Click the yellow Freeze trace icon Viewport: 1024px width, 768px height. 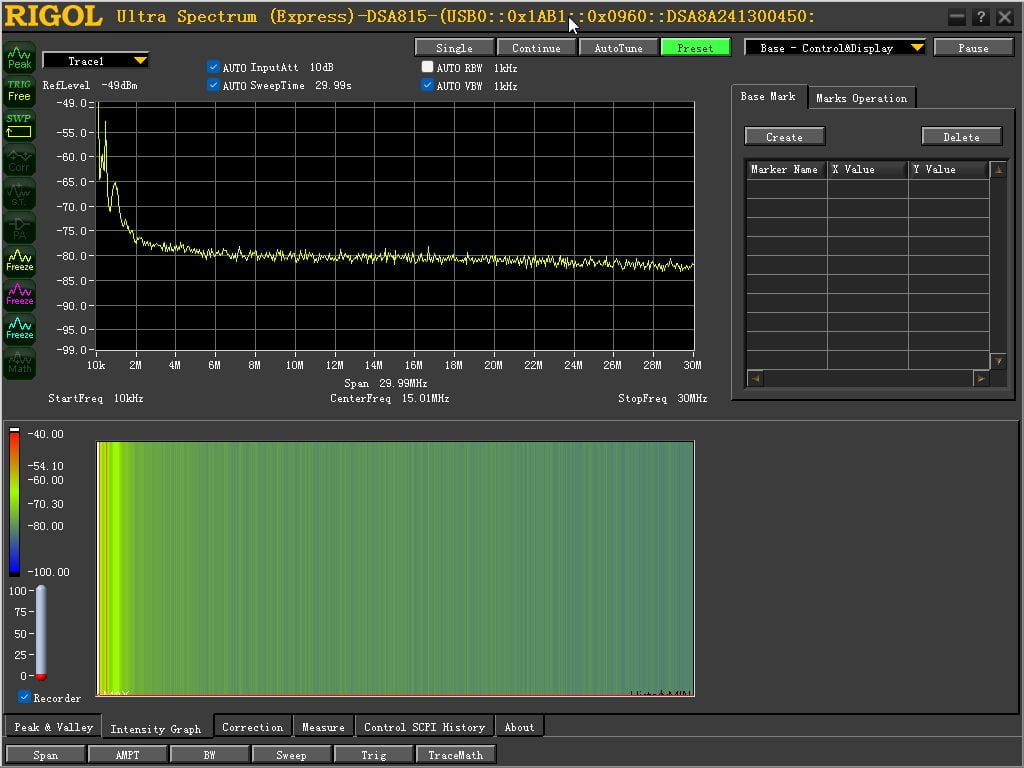click(20, 261)
